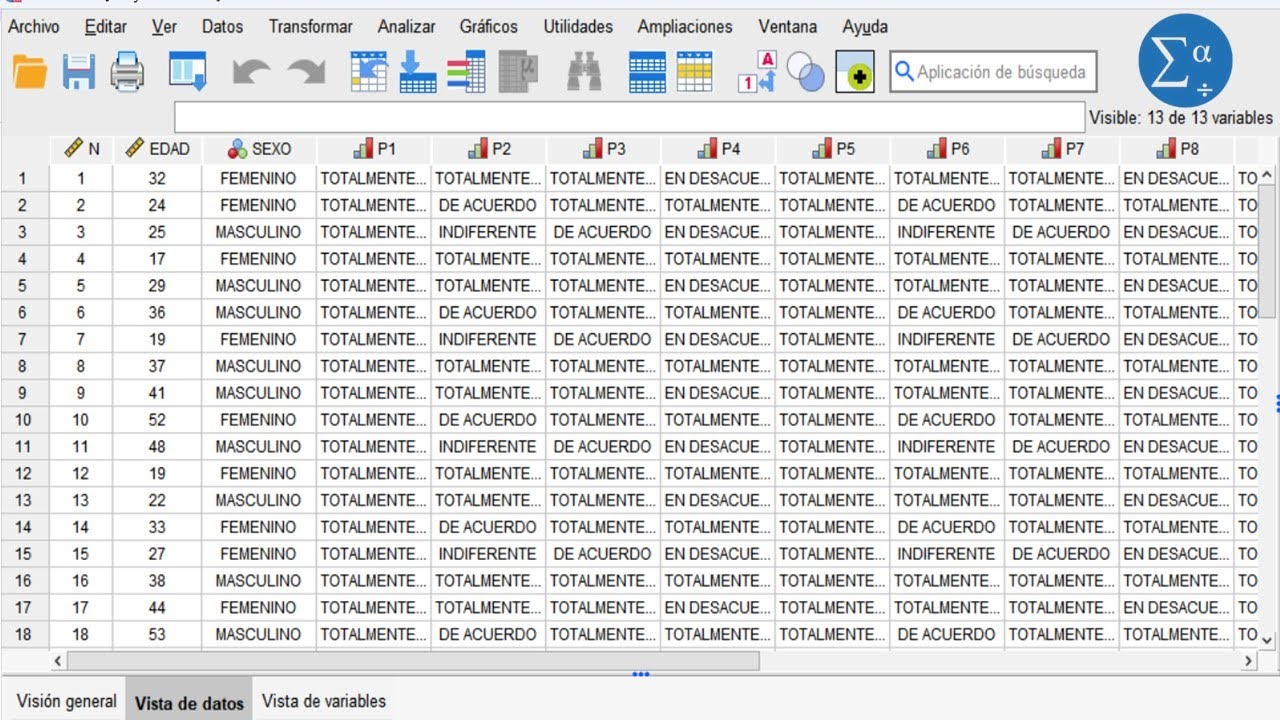This screenshot has width=1280, height=720.
Task: Click the Run descriptive statistics icon
Action: tap(519, 72)
